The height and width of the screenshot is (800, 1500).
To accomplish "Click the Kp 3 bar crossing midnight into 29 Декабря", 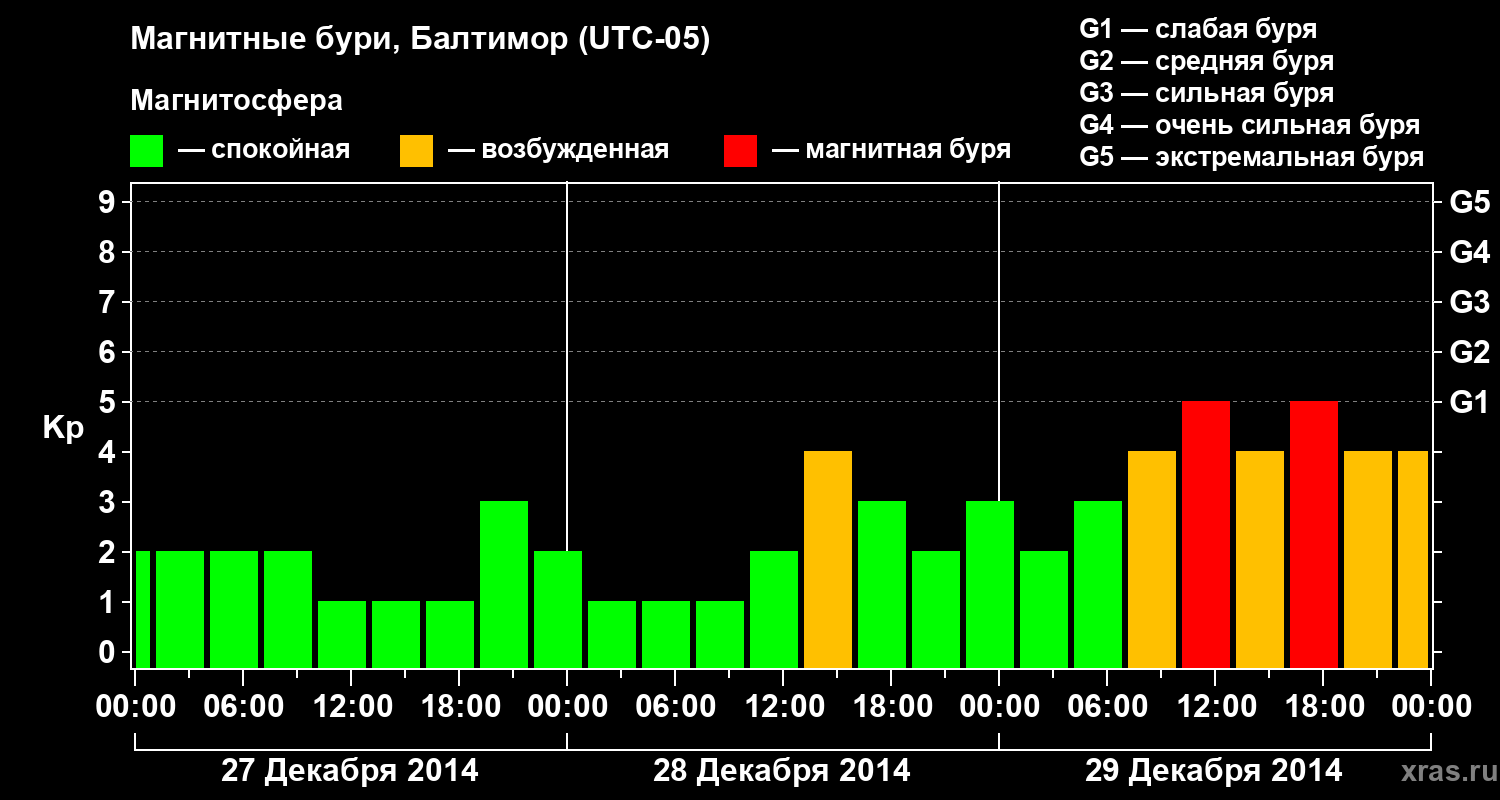I will click(990, 584).
